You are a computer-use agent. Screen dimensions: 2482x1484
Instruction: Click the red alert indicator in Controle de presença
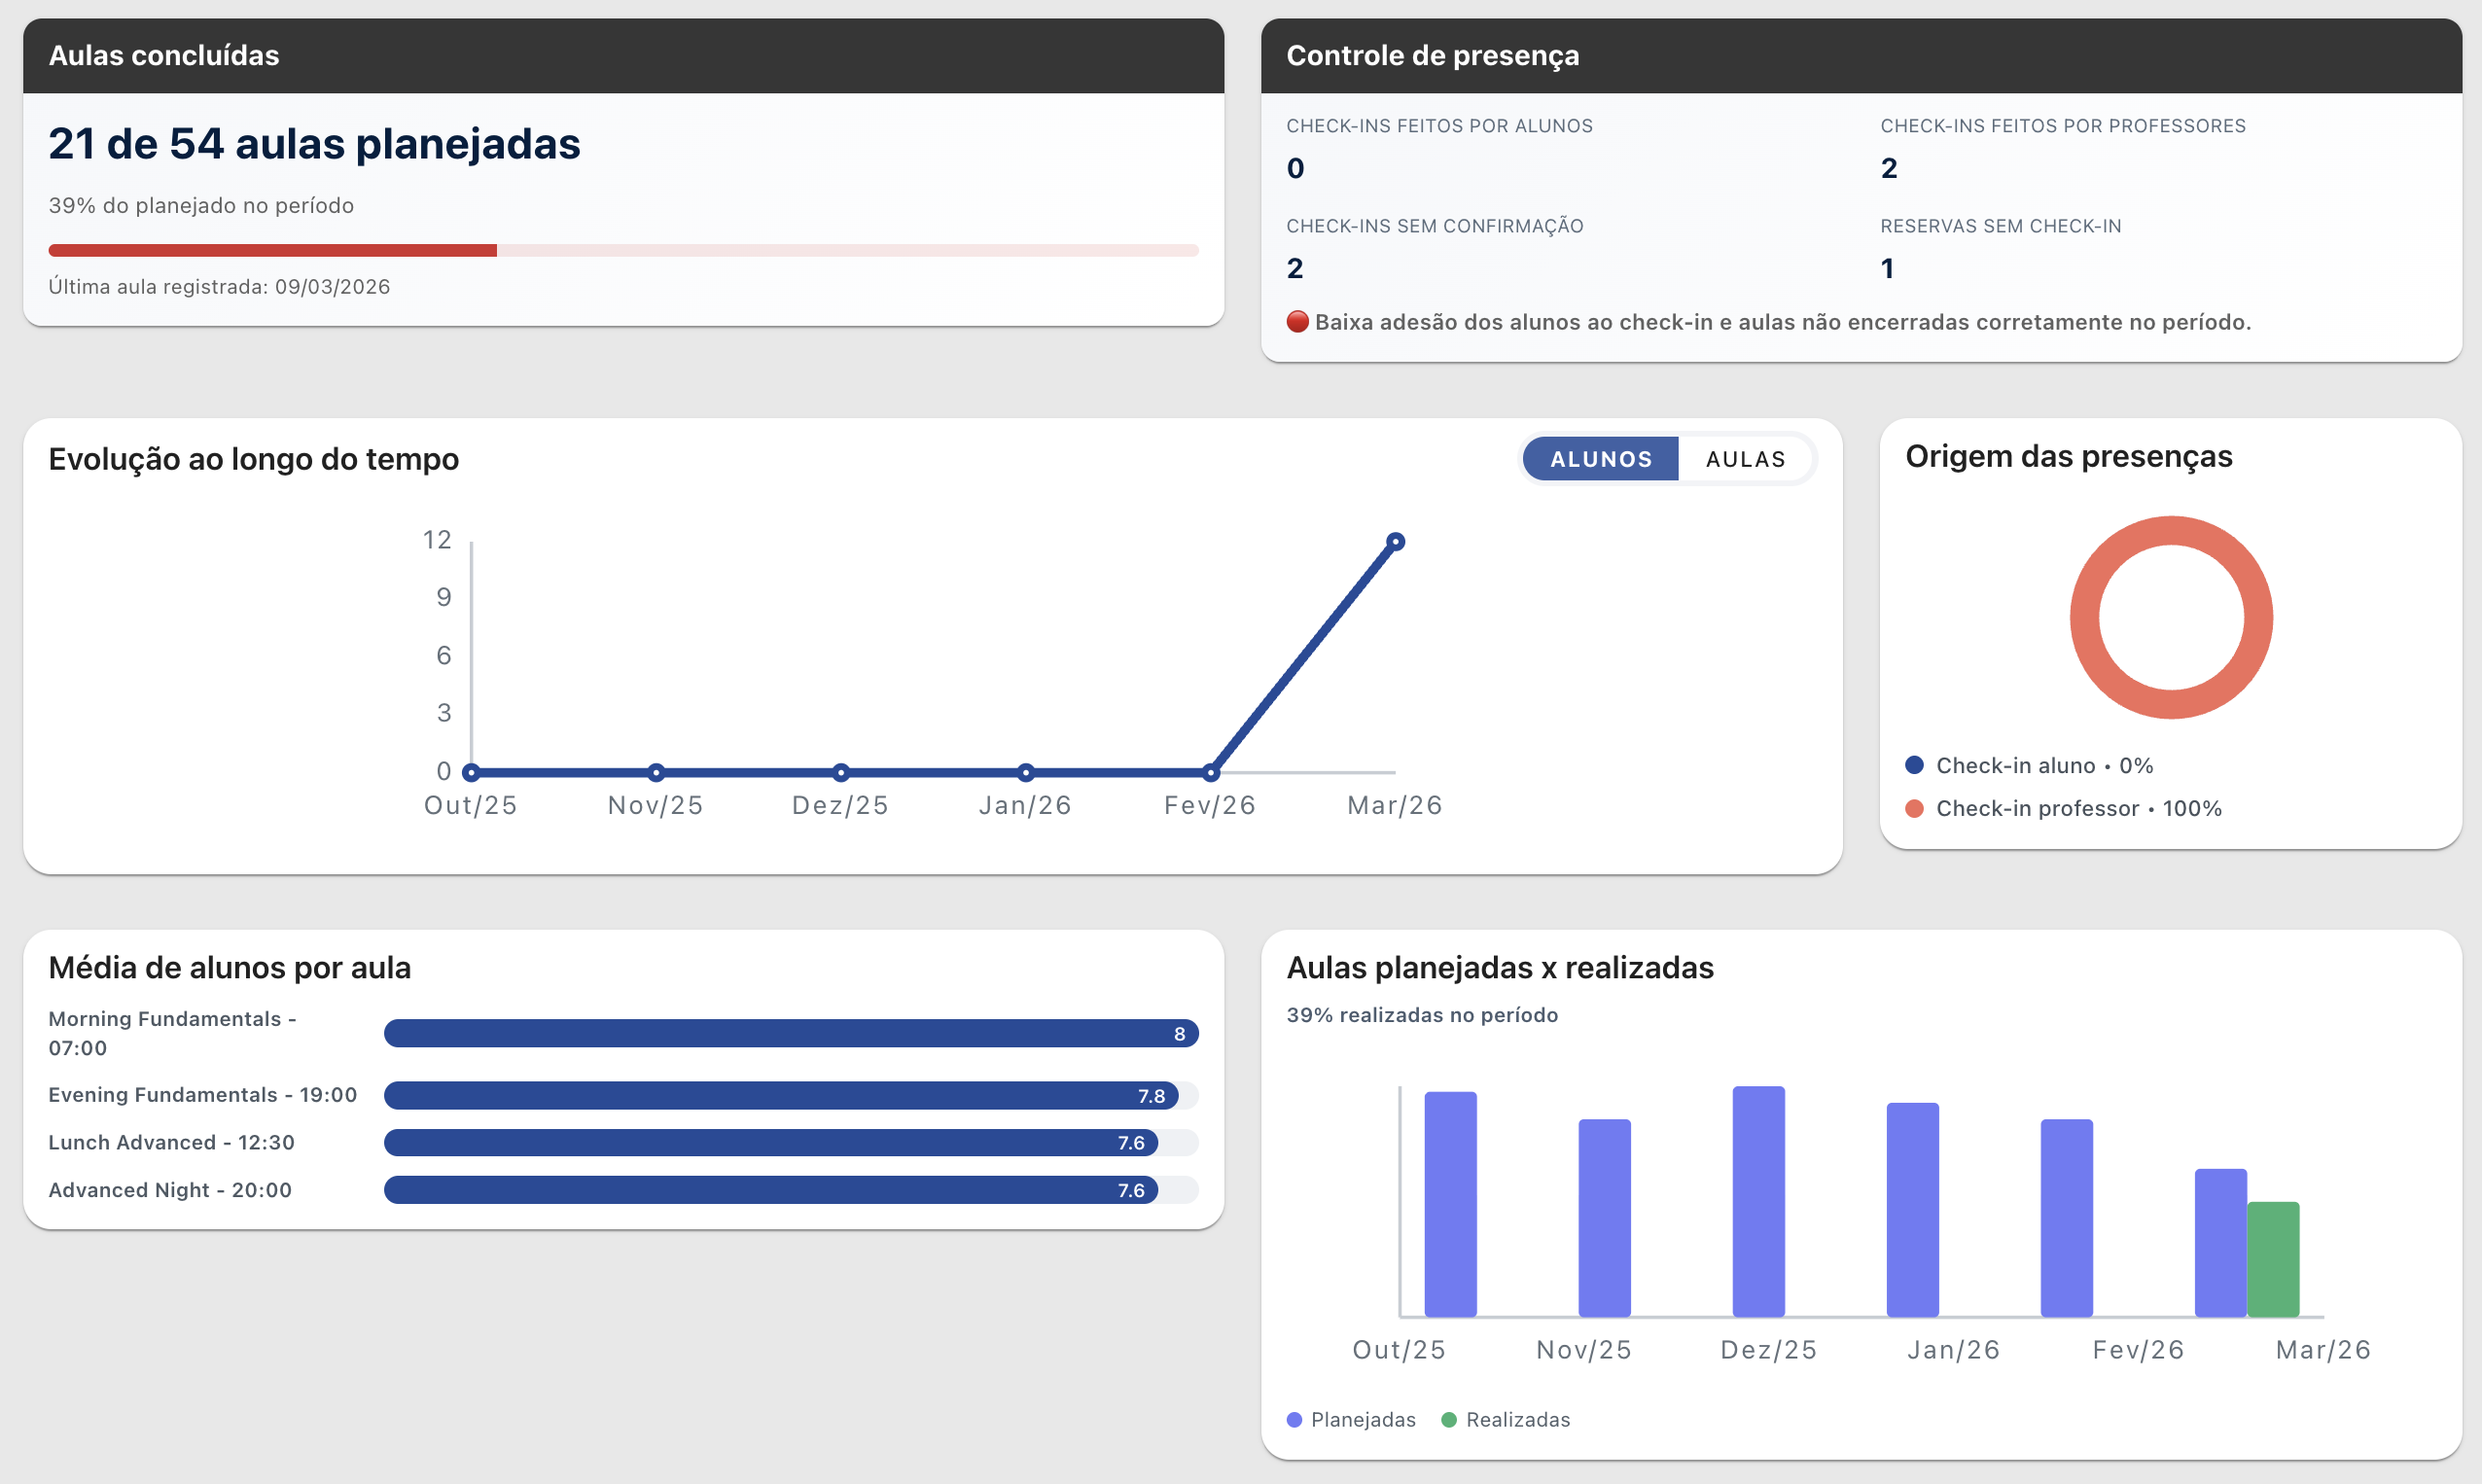tap(1297, 322)
